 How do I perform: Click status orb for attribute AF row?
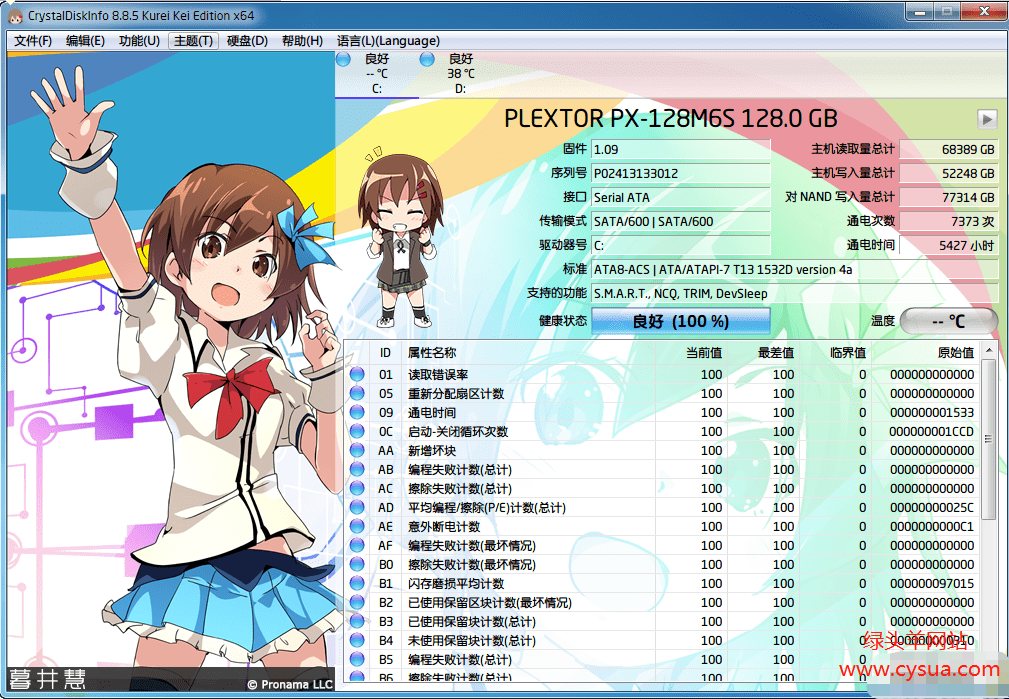pos(357,545)
